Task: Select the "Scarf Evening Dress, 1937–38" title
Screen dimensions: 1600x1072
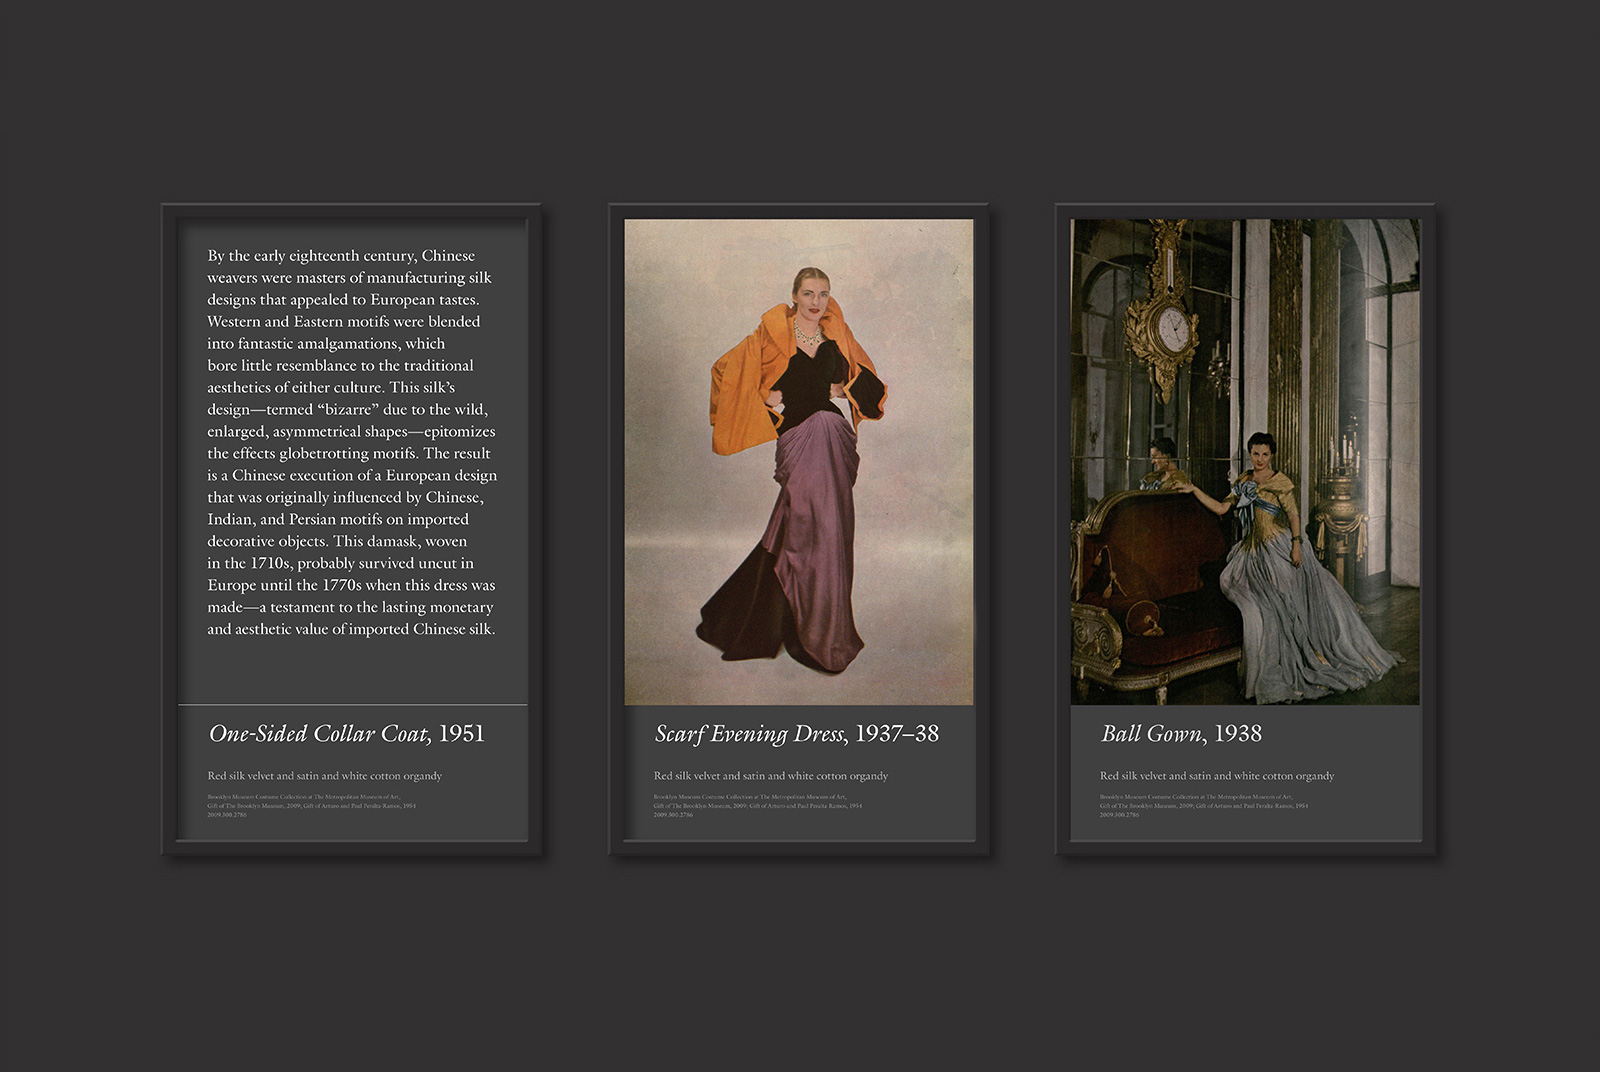Action: [x=796, y=734]
